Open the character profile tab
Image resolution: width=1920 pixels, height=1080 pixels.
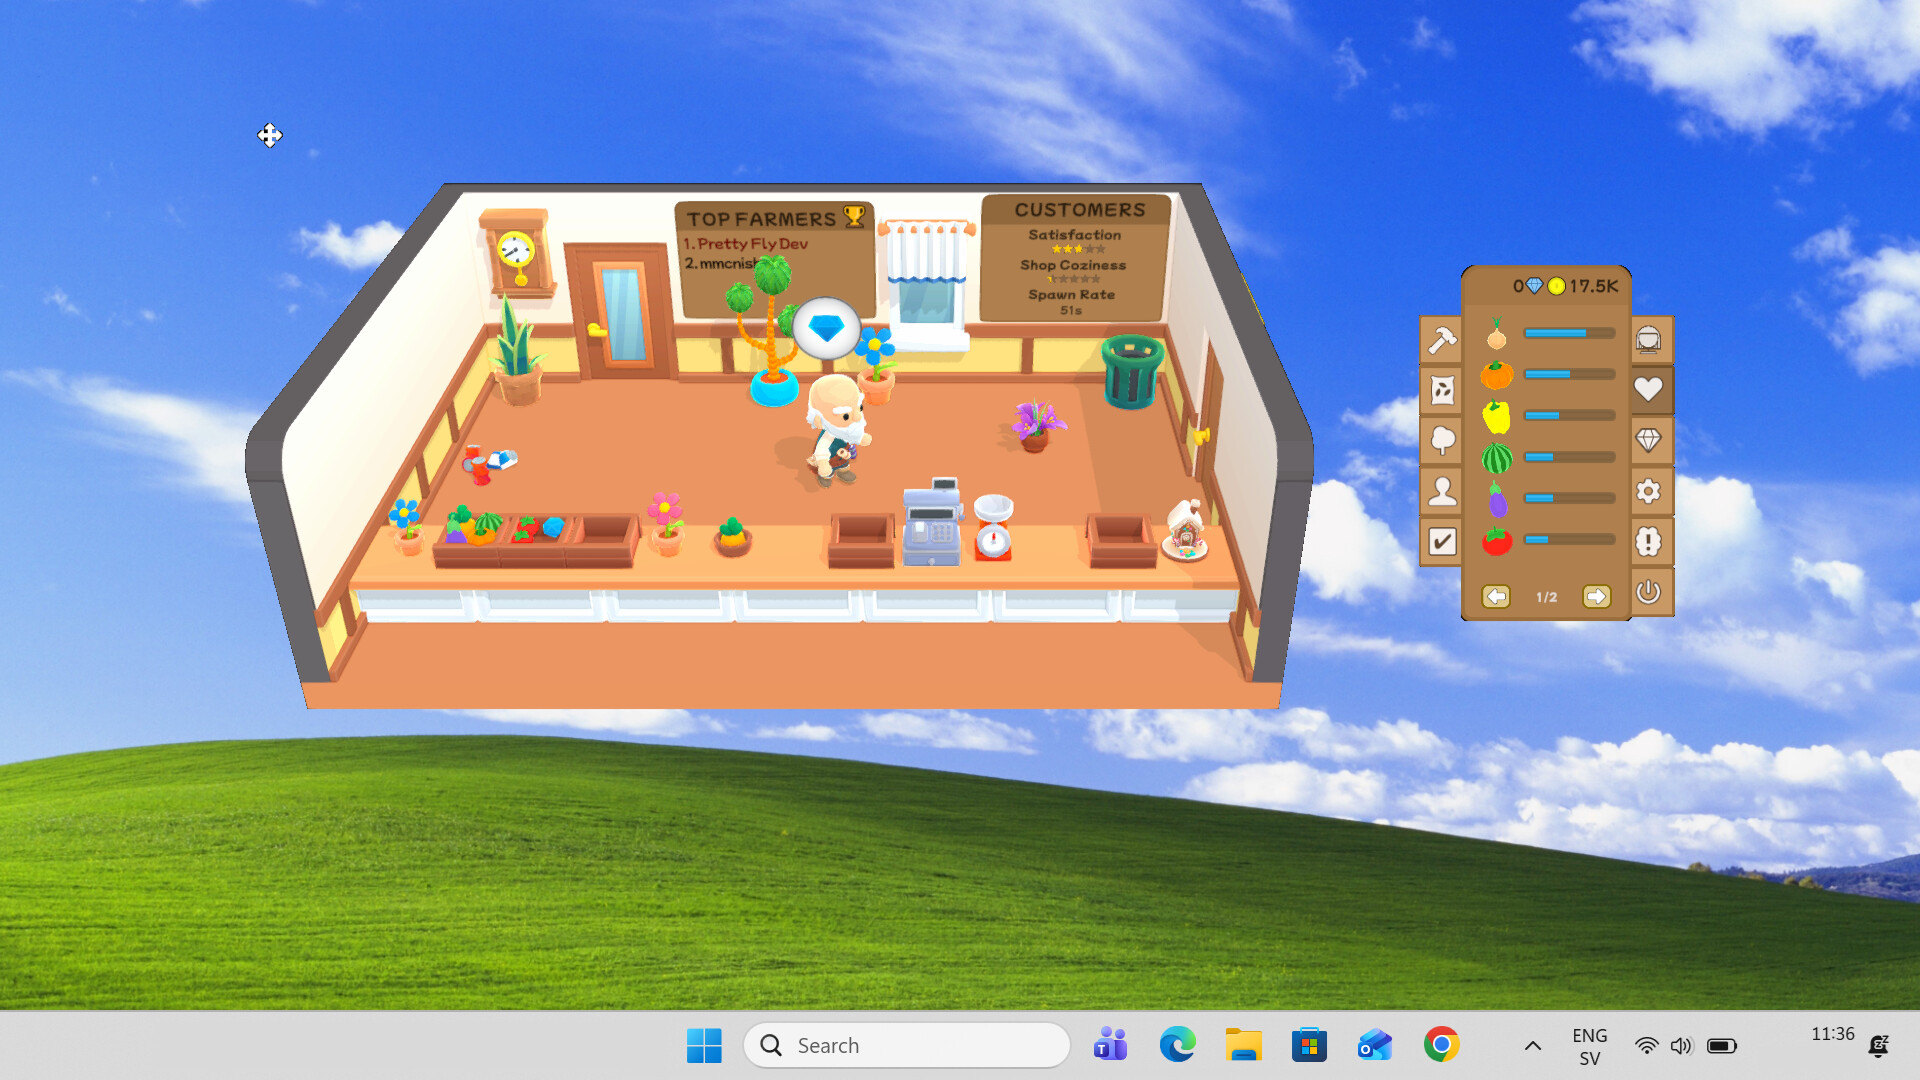1441,491
